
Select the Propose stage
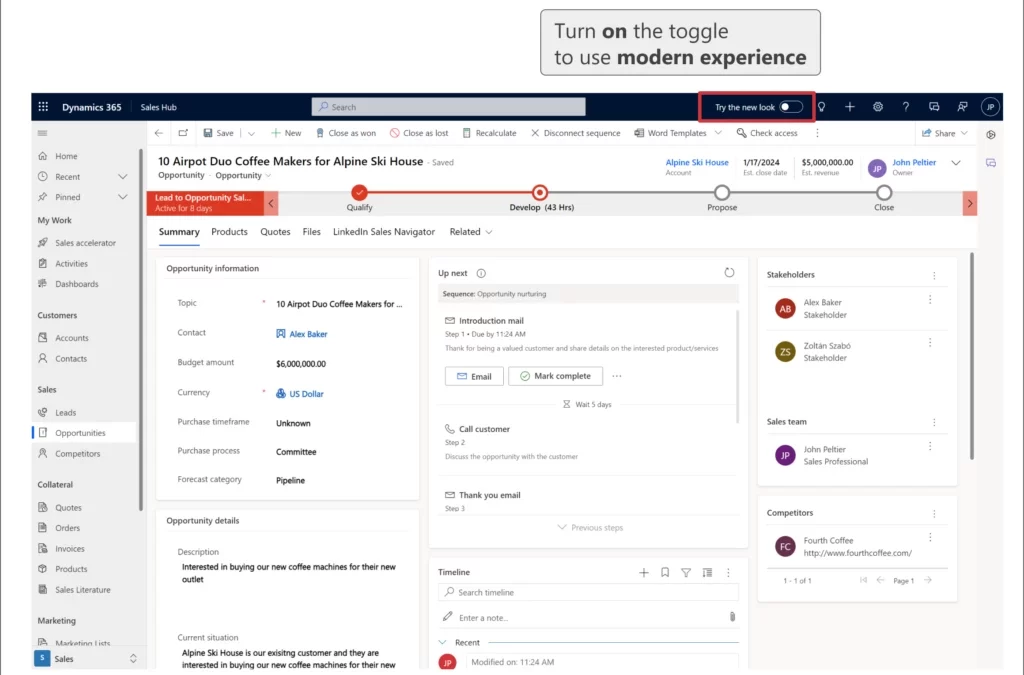coord(722,193)
